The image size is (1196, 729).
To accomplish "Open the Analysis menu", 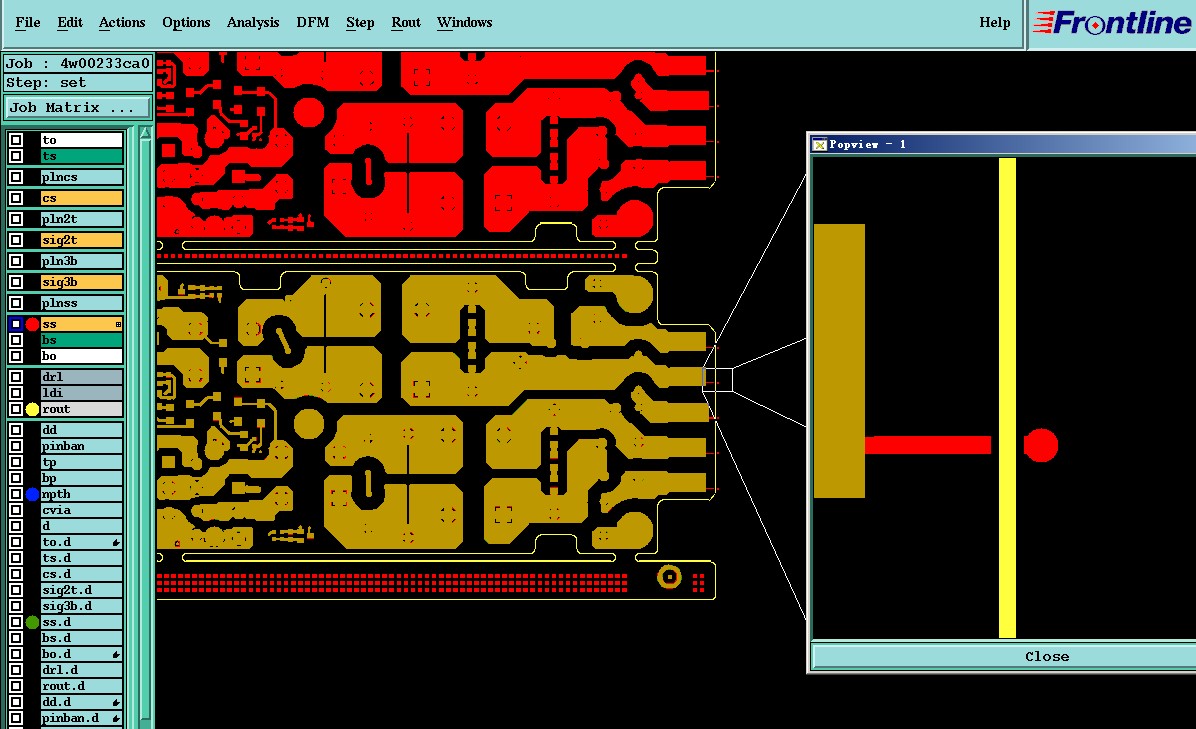I will click(x=253, y=23).
